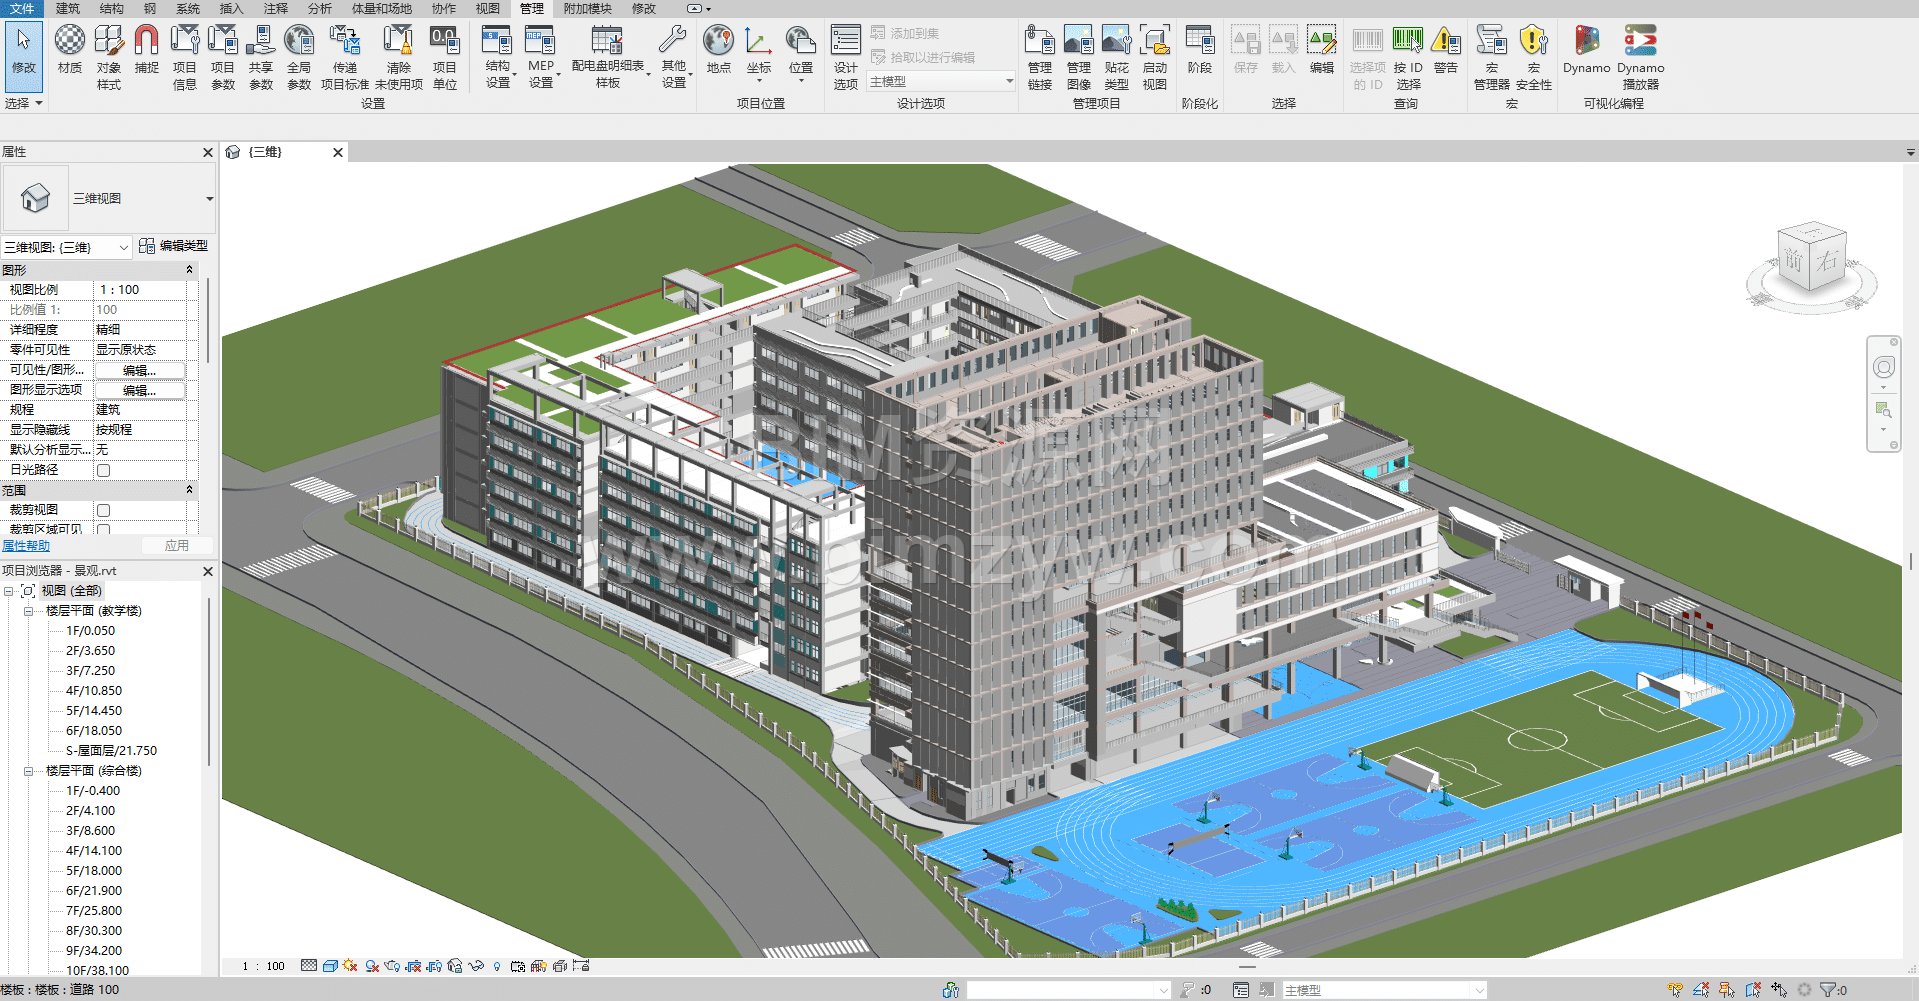Screen dimensions: 1919x1001
Task: Switch to the 建筑 ribbon tab
Action: click(67, 8)
